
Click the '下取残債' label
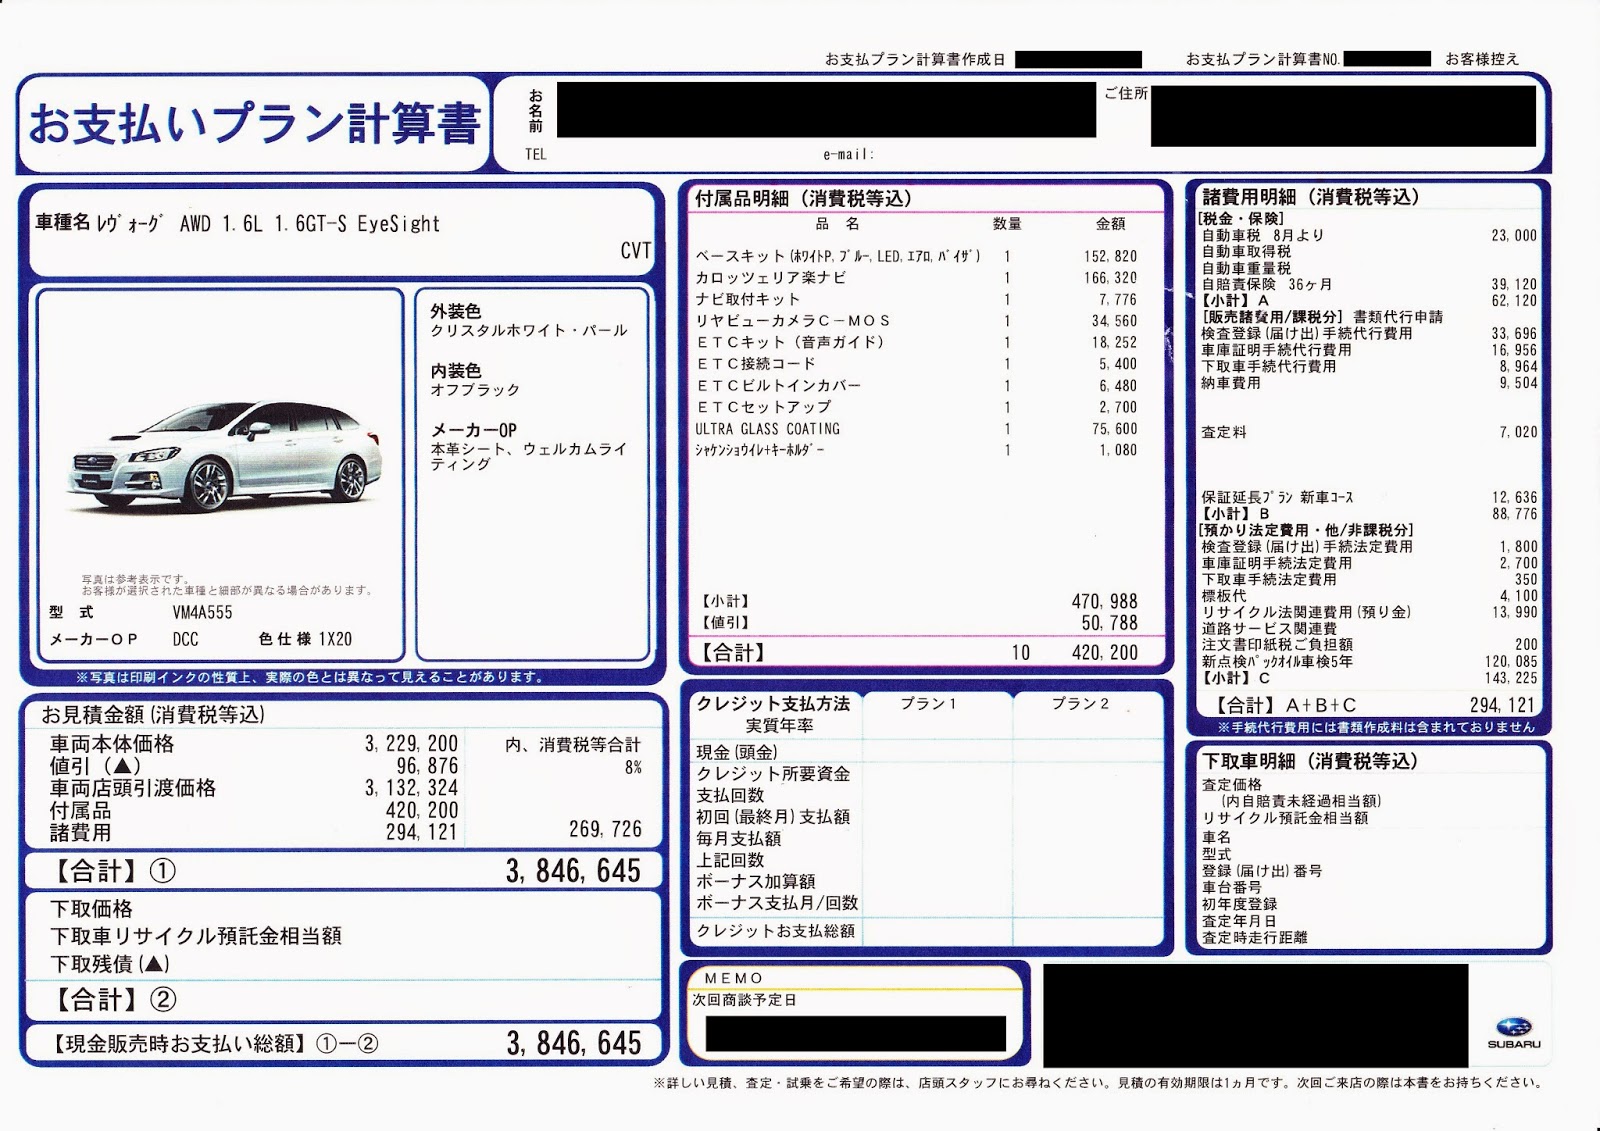tap(110, 964)
